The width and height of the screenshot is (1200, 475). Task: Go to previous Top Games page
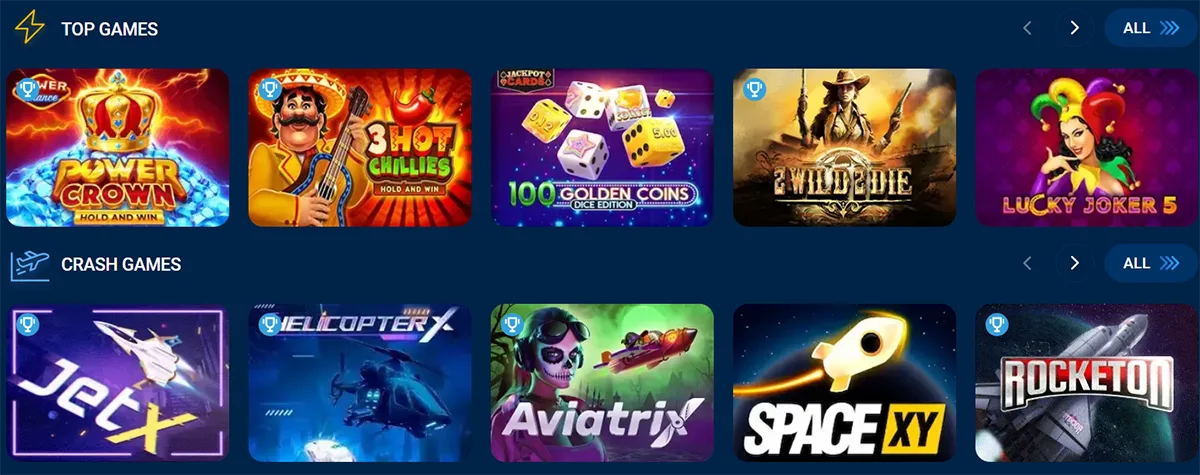[x=1027, y=28]
